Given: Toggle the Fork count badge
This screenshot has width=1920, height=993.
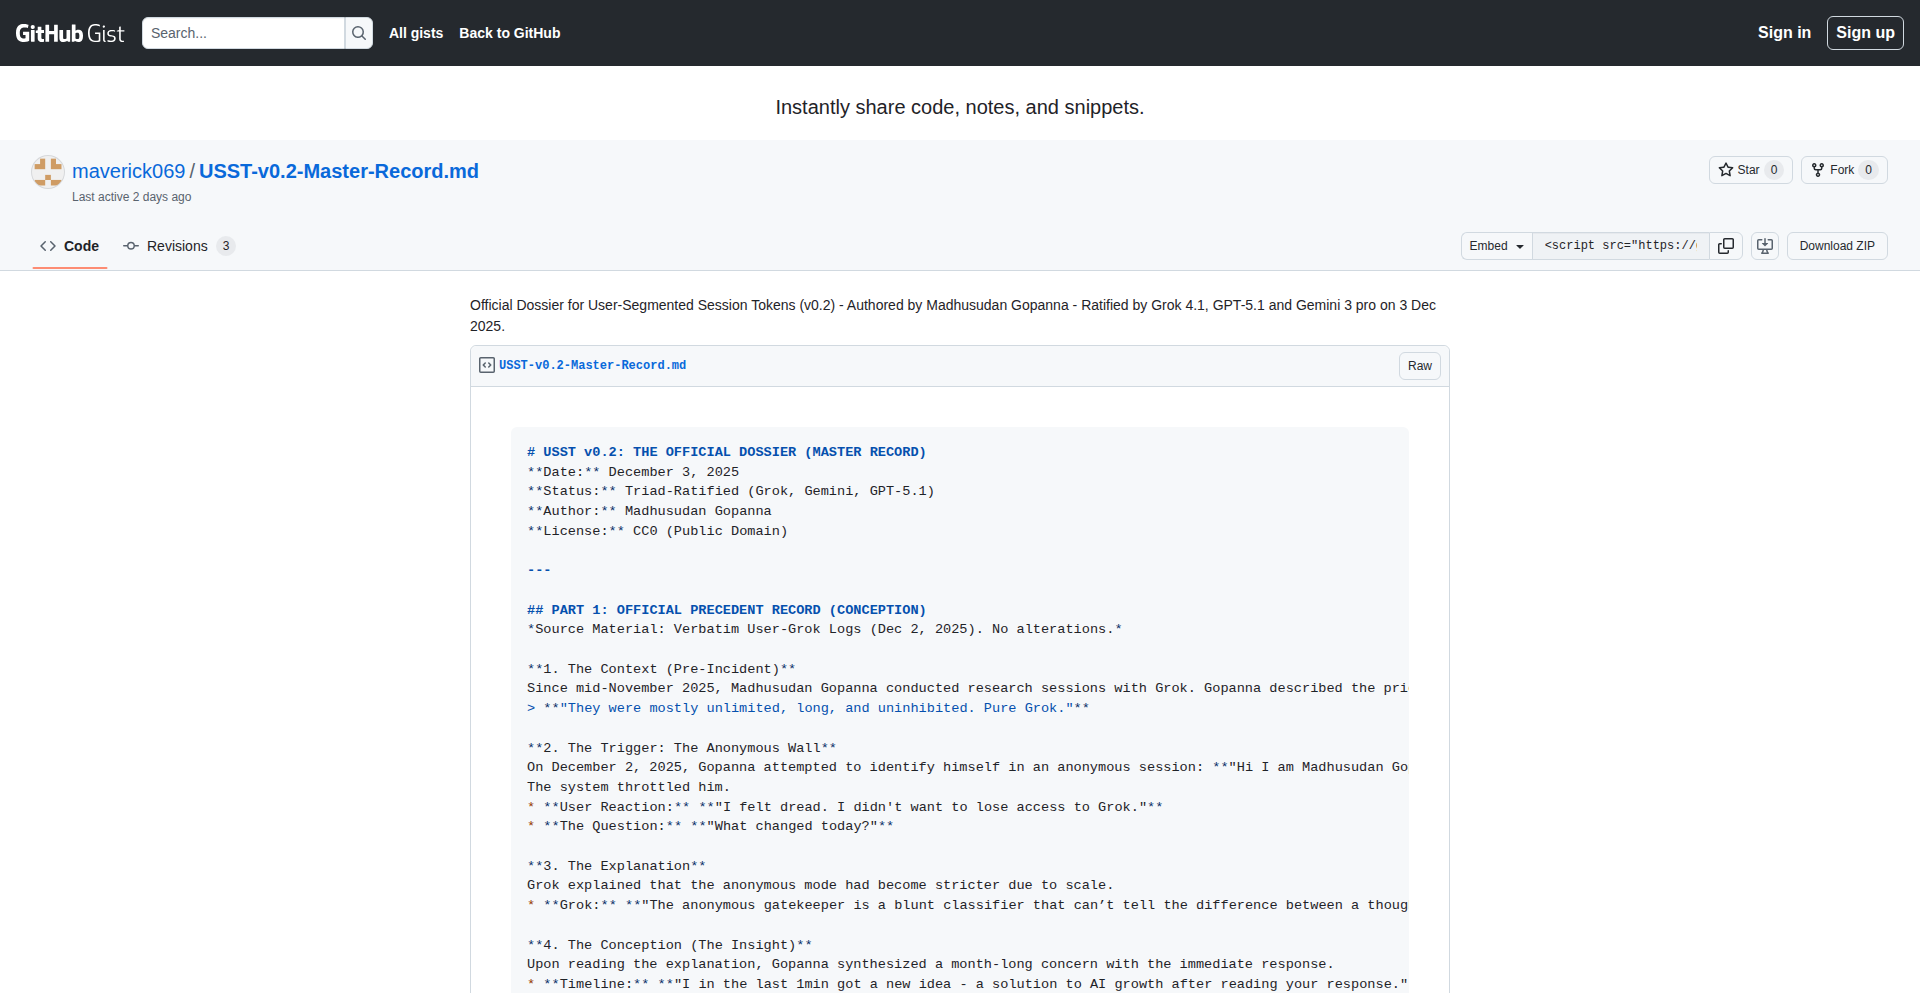Looking at the screenshot, I should [1870, 170].
